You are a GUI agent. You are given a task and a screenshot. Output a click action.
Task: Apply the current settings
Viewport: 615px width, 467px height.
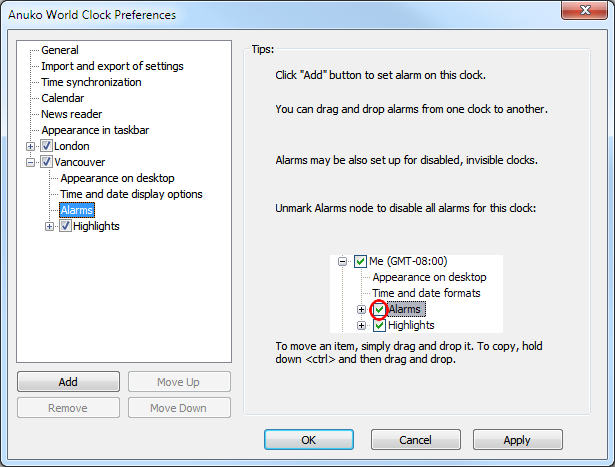coord(517,440)
